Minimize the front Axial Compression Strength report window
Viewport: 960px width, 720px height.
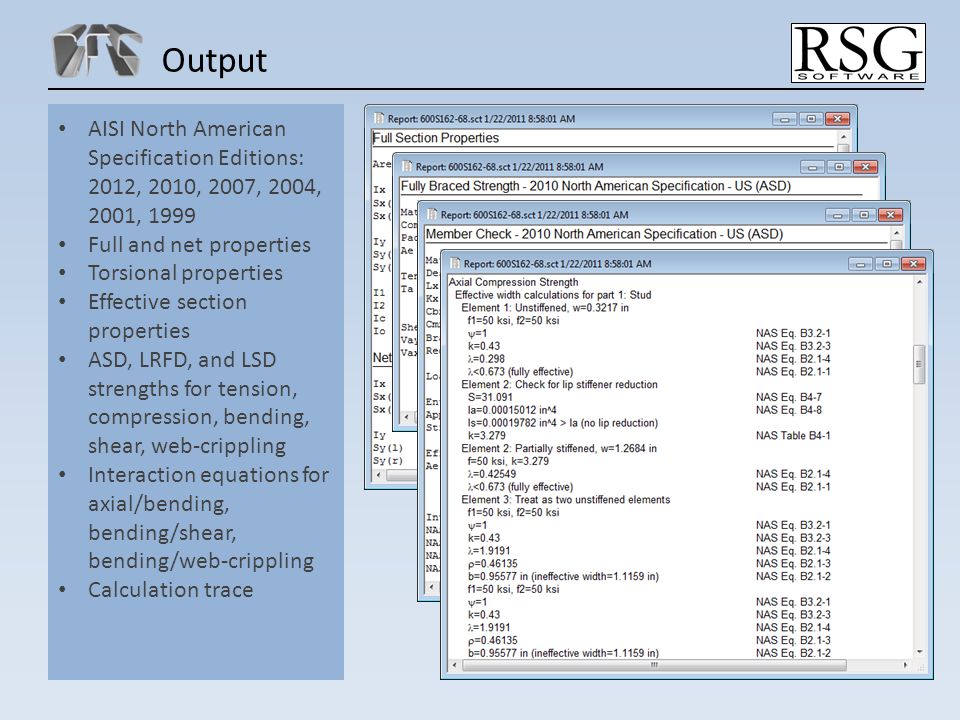[860, 264]
